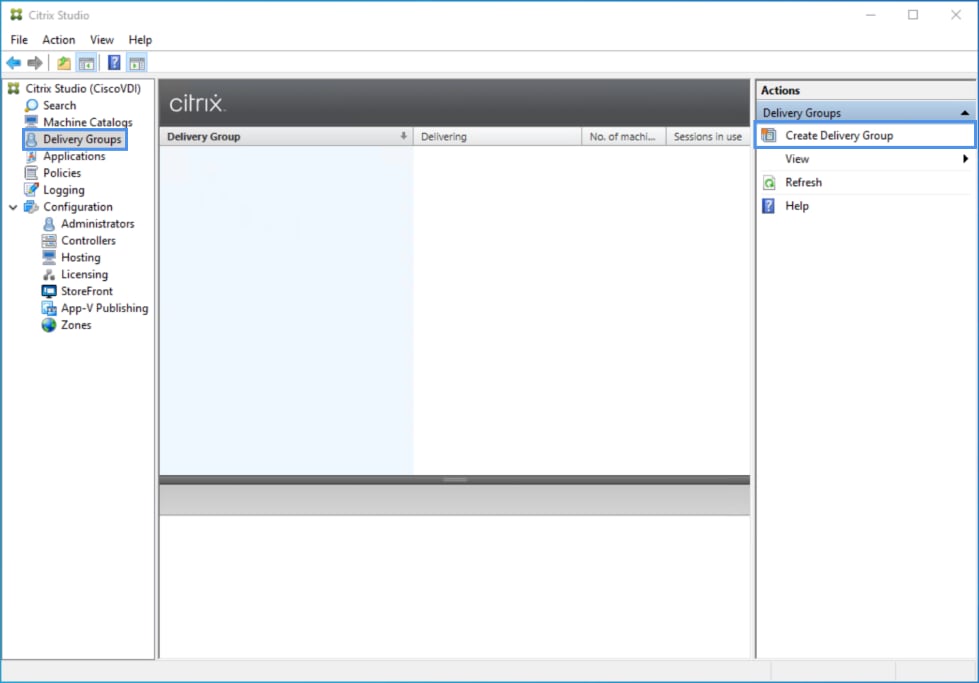The image size is (979, 683).
Task: Click the StoreFront screen icon
Action: 49,291
